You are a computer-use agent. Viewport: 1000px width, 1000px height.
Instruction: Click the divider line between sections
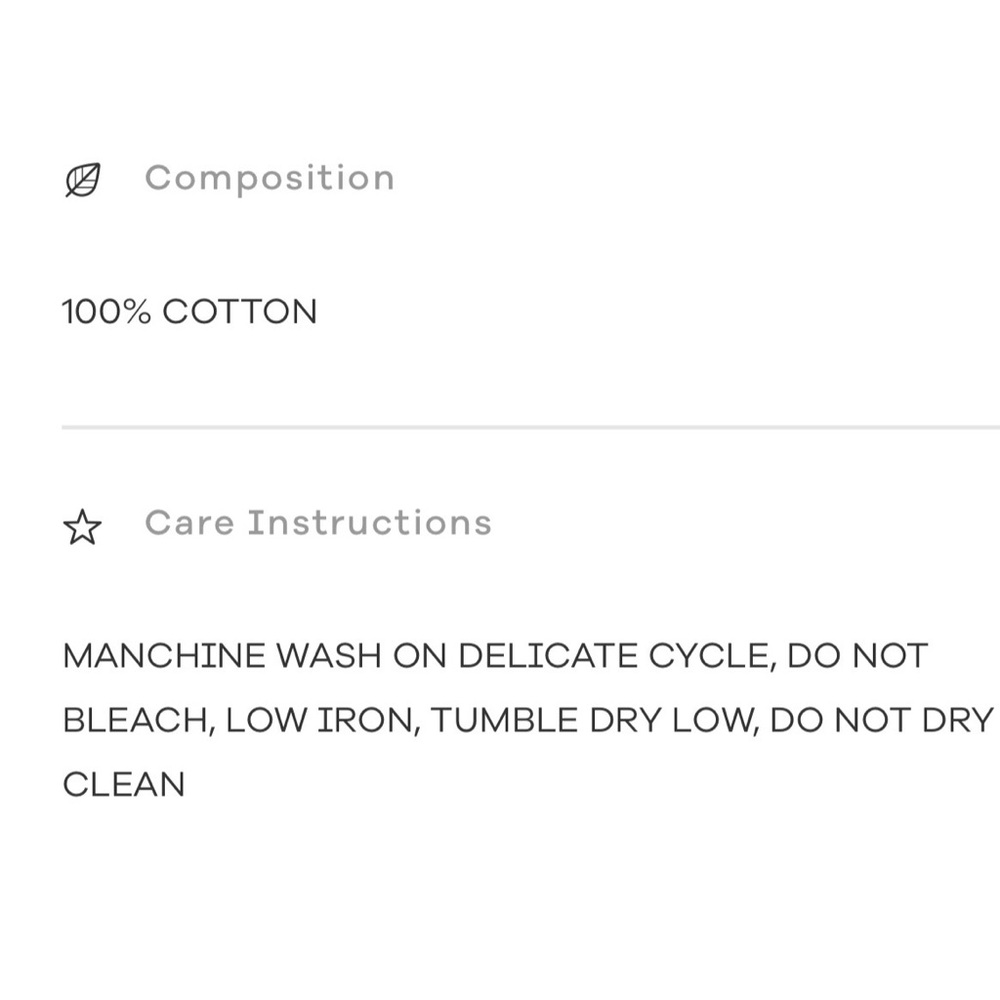click(530, 427)
